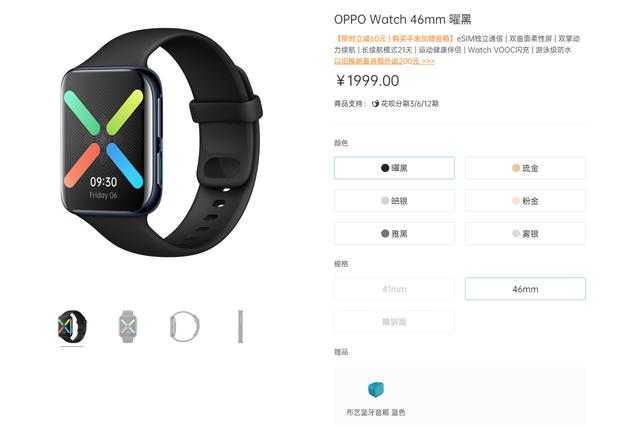Select the 雾银 color option
Viewport: 640px width, 426px height.
point(525,233)
